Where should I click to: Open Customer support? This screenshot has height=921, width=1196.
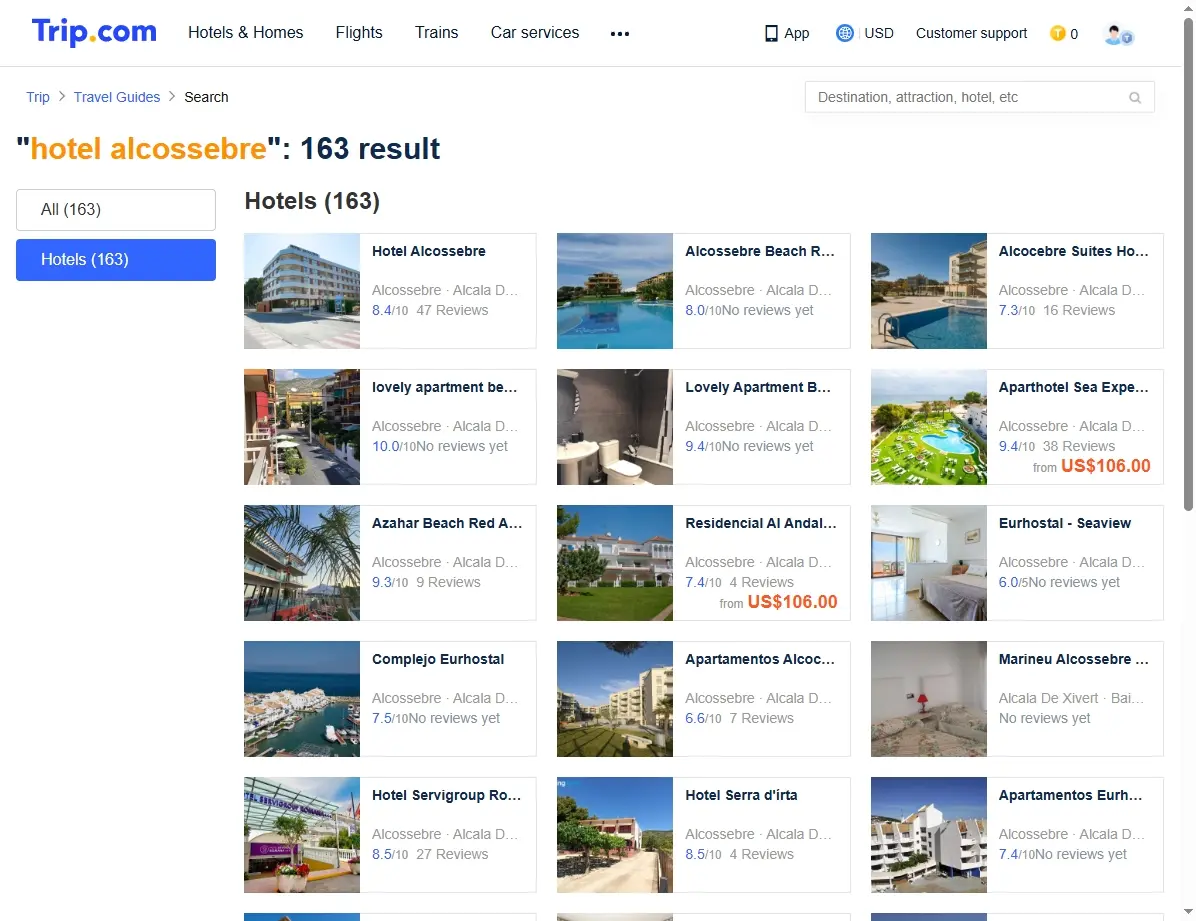pos(971,34)
